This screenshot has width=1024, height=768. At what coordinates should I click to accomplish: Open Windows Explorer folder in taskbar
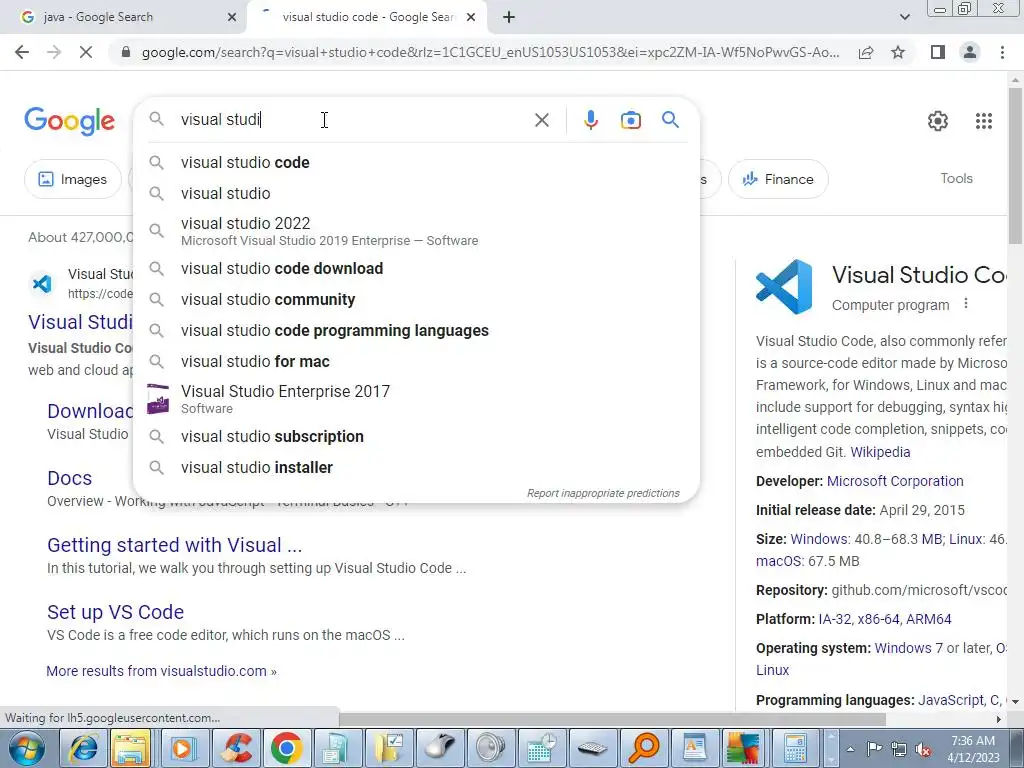[x=131, y=748]
